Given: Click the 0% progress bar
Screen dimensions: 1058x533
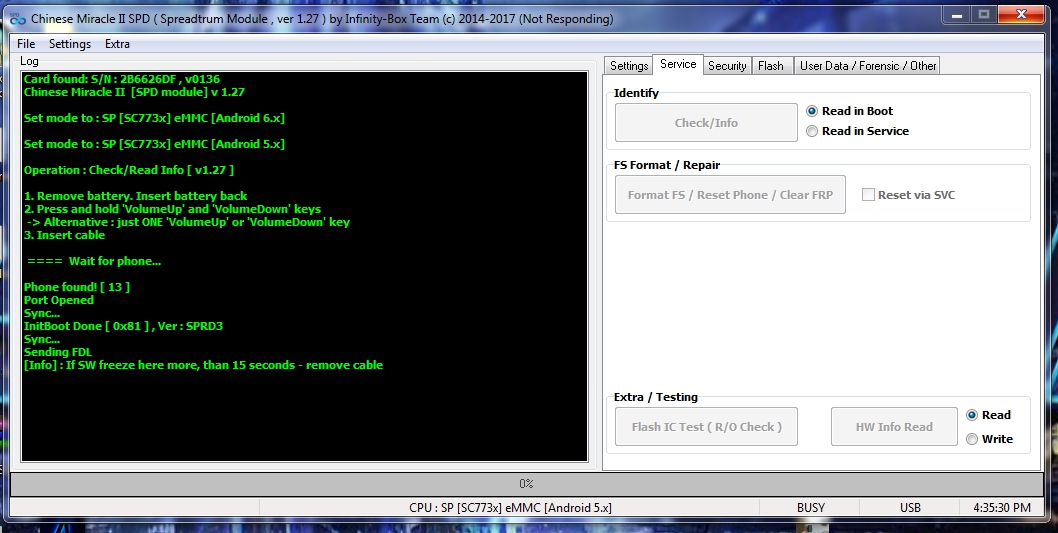Looking at the screenshot, I should (526, 484).
